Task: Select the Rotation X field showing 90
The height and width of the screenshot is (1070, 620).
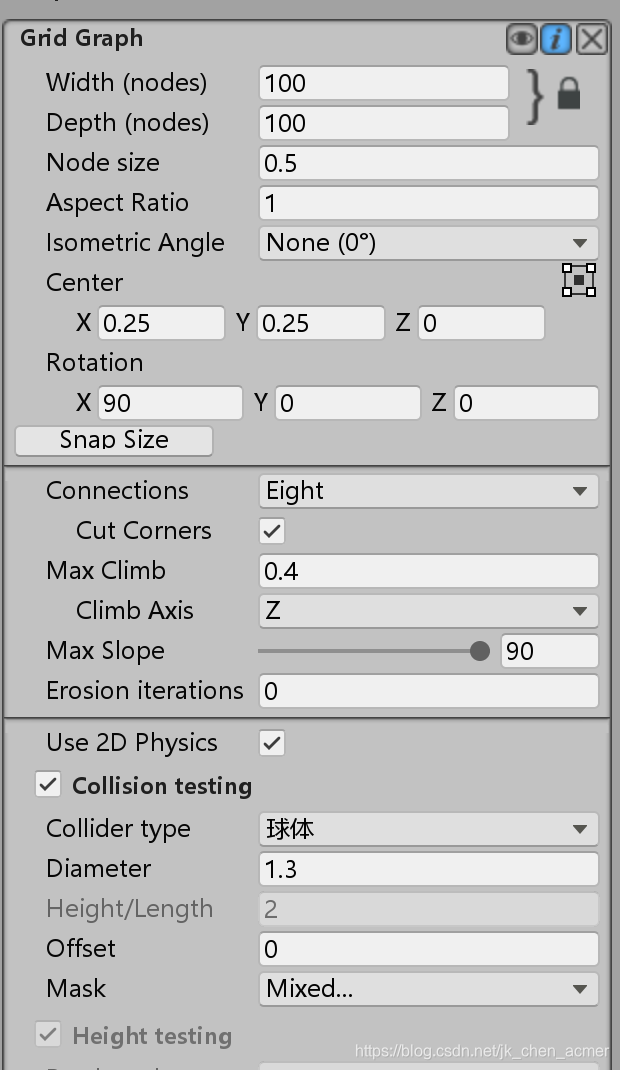Action: (x=170, y=402)
